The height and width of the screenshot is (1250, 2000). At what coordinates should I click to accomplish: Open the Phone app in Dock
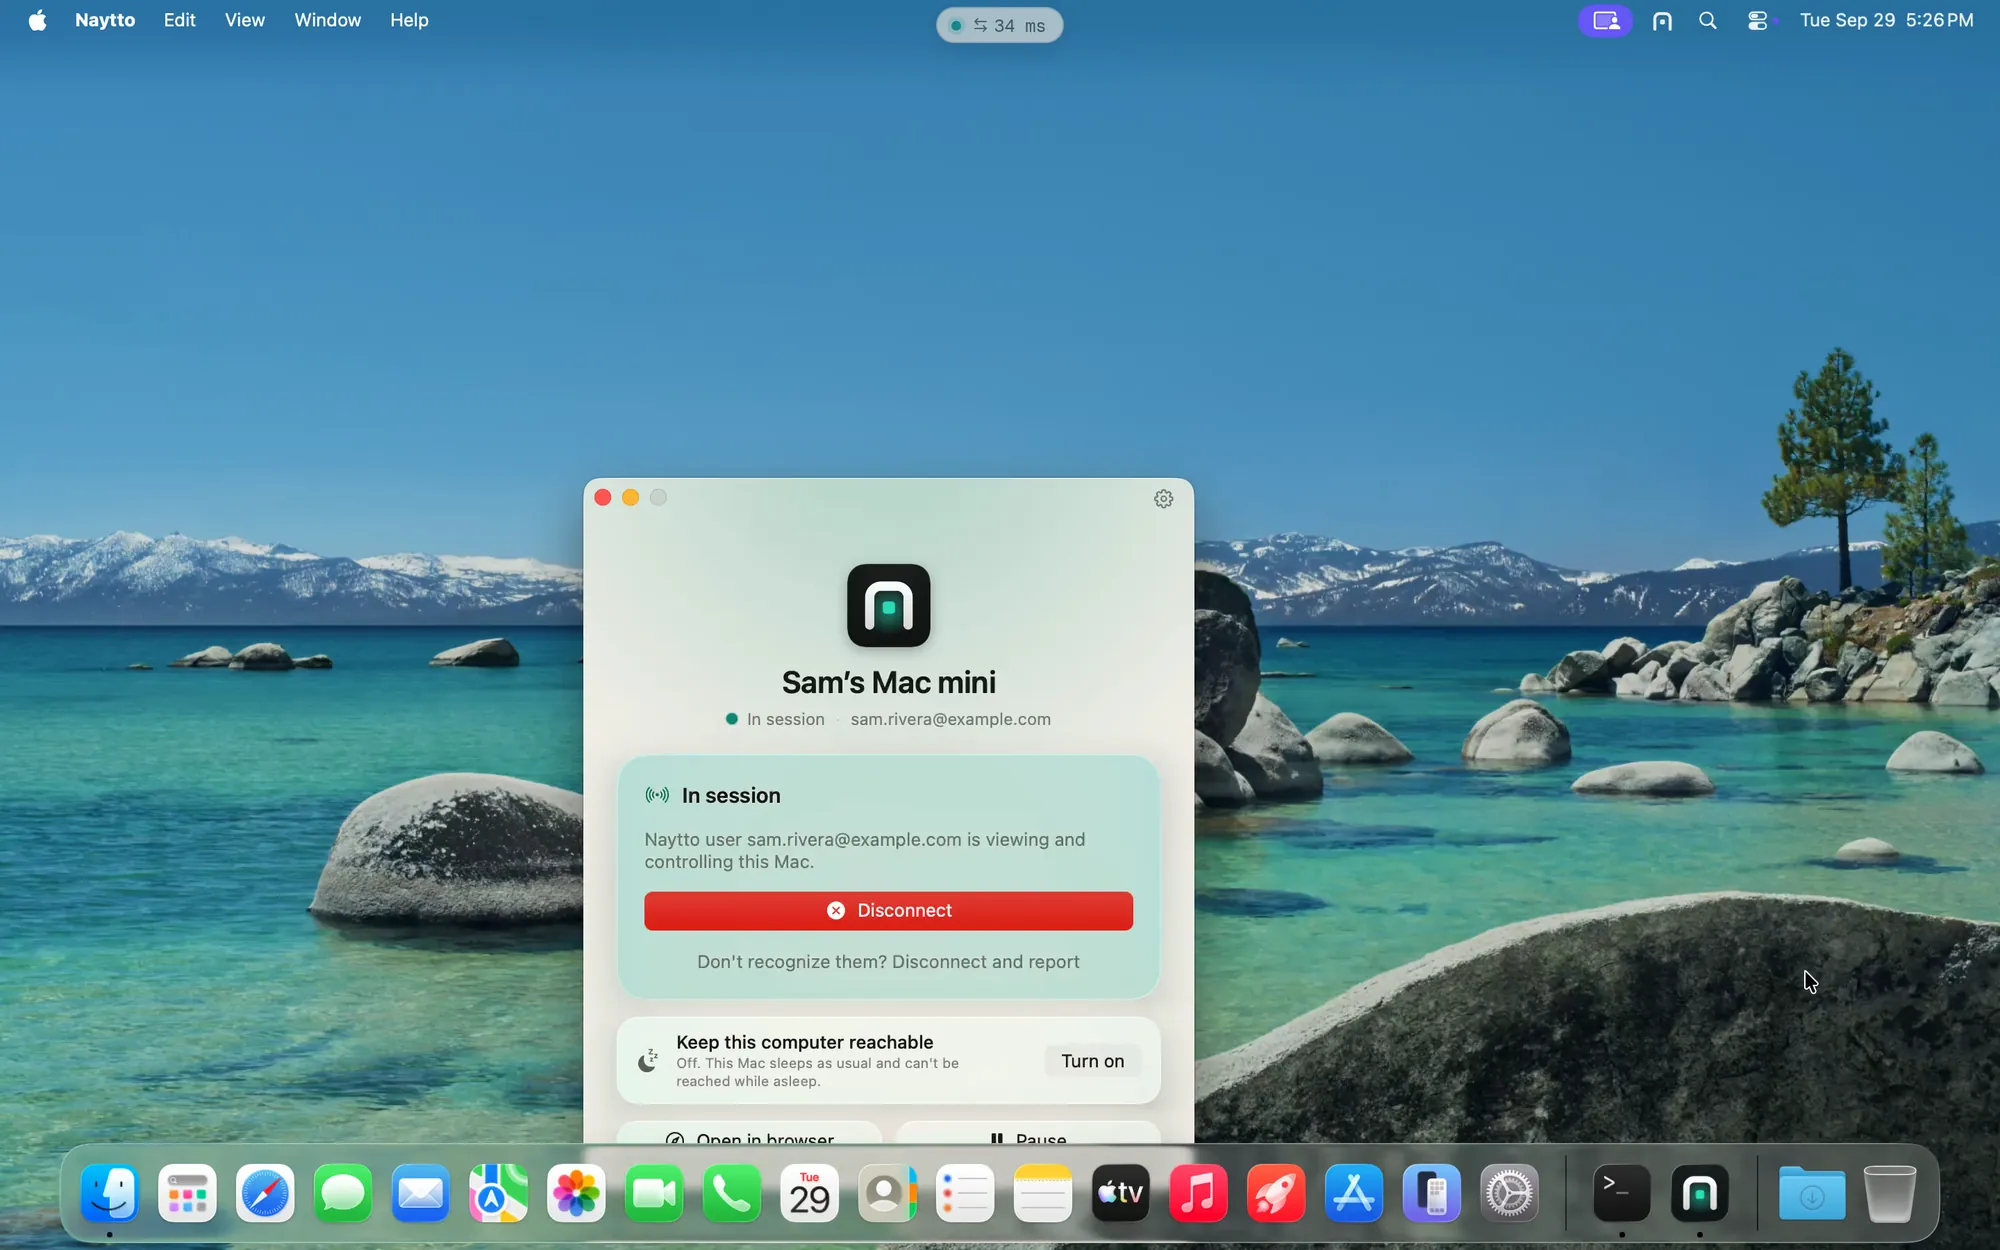(732, 1193)
